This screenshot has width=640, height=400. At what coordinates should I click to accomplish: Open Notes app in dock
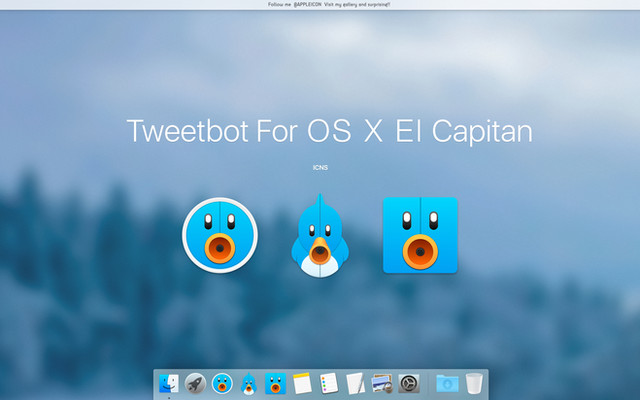click(302, 383)
